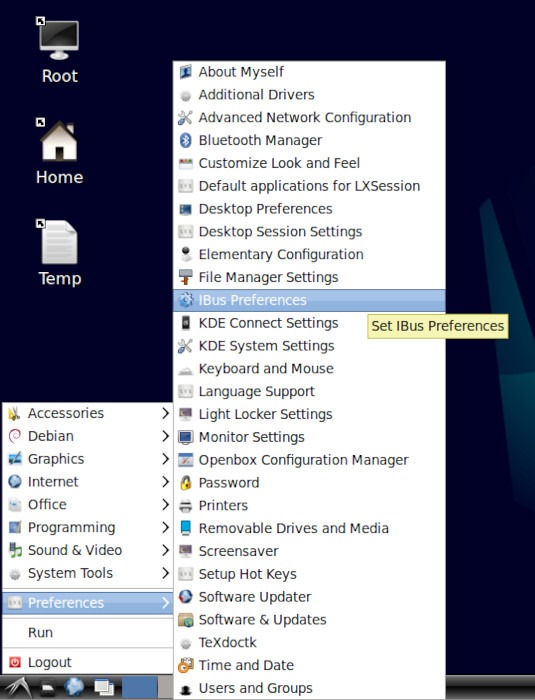Open the Graphics menu category
This screenshot has height=700, width=535.
click(88, 459)
